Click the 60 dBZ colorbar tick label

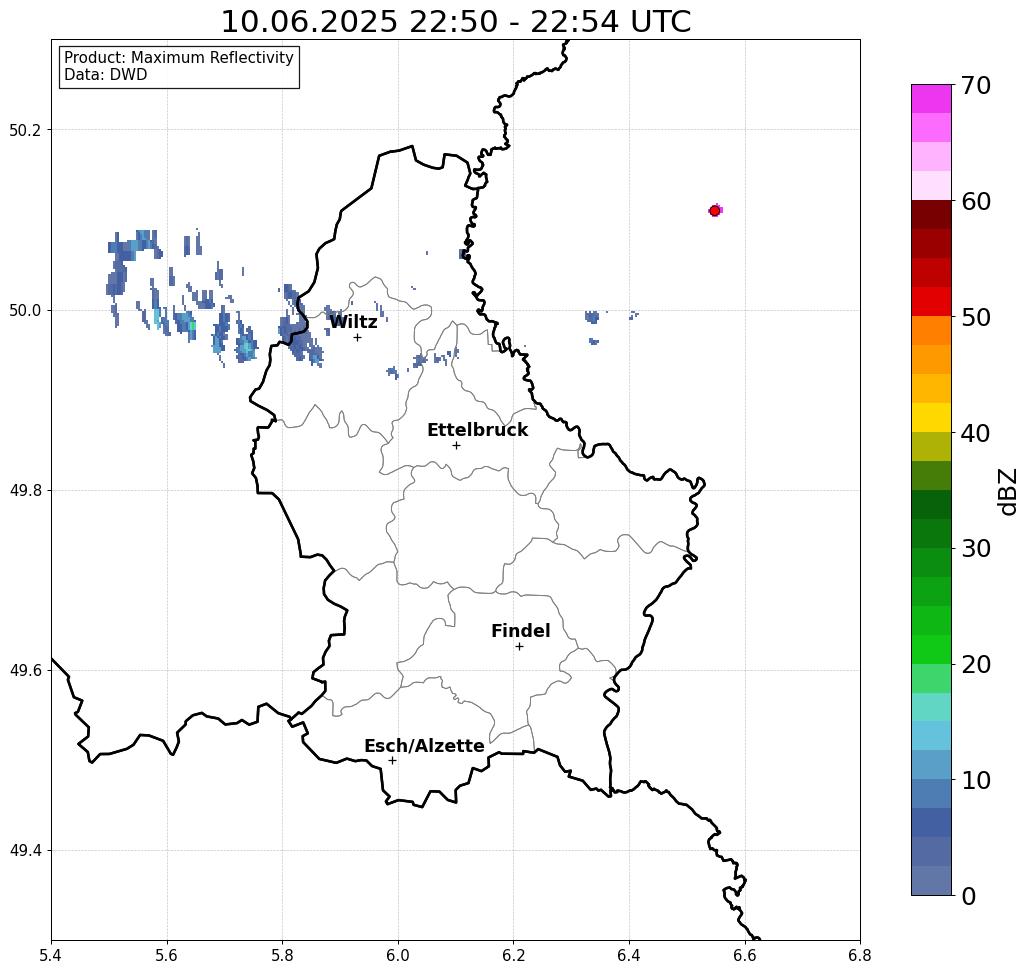[975, 201]
